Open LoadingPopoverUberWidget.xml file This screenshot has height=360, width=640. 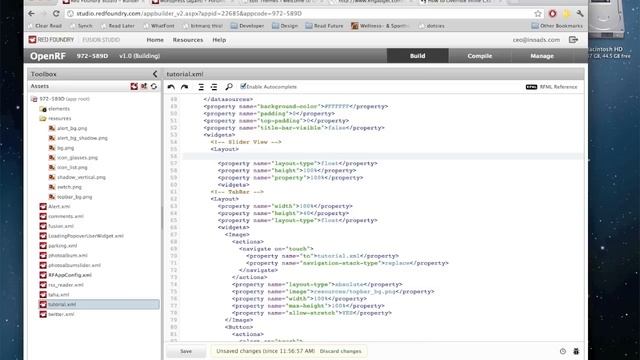click(x=82, y=236)
